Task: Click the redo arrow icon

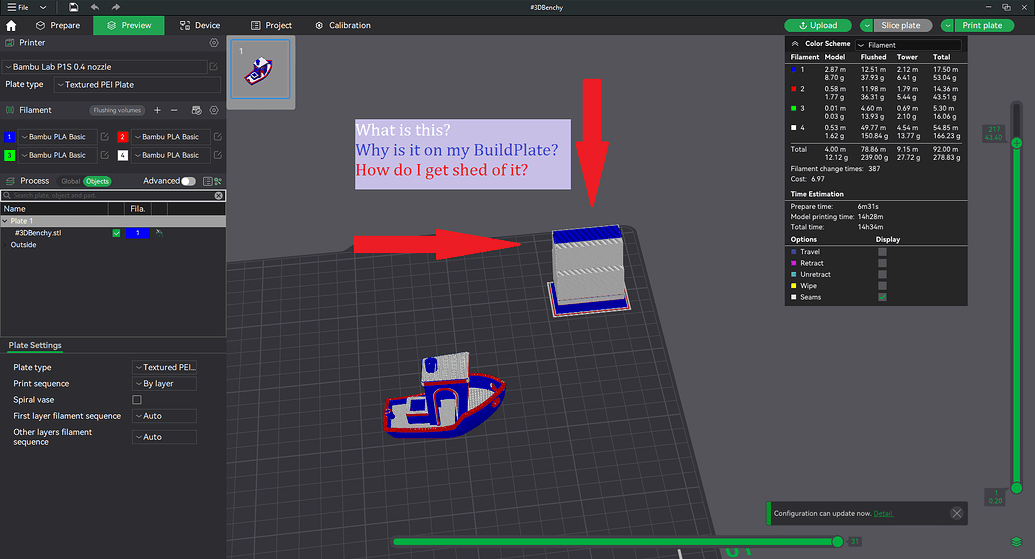Action: tap(116, 7)
